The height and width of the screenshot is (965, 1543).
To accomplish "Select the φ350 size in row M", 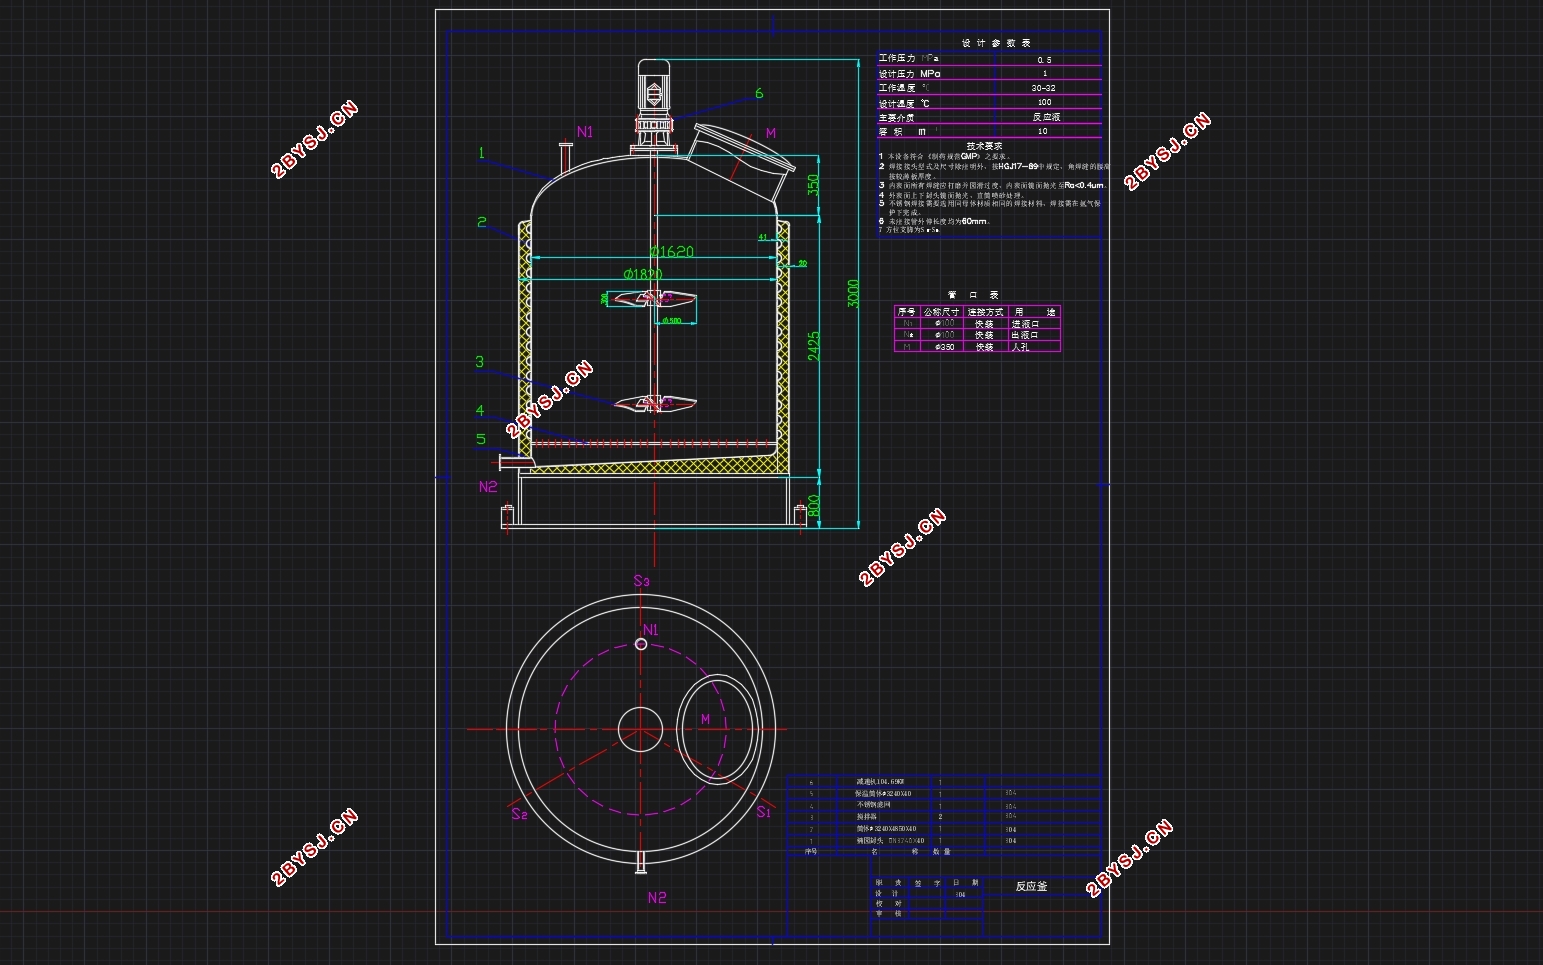I will tap(945, 347).
